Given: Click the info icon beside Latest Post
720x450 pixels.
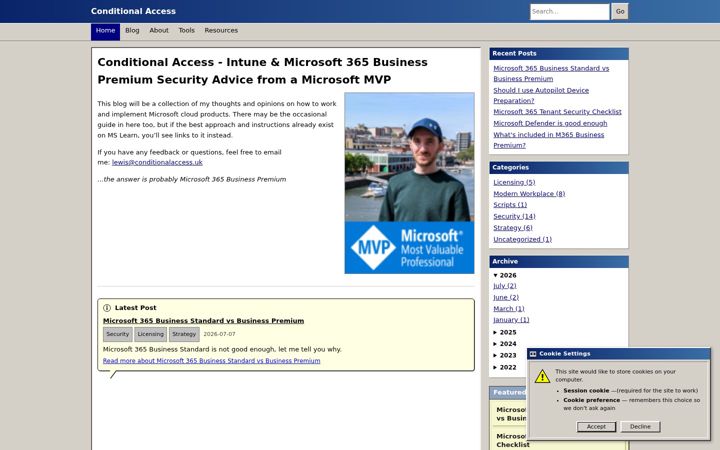Looking at the screenshot, I should point(107,308).
